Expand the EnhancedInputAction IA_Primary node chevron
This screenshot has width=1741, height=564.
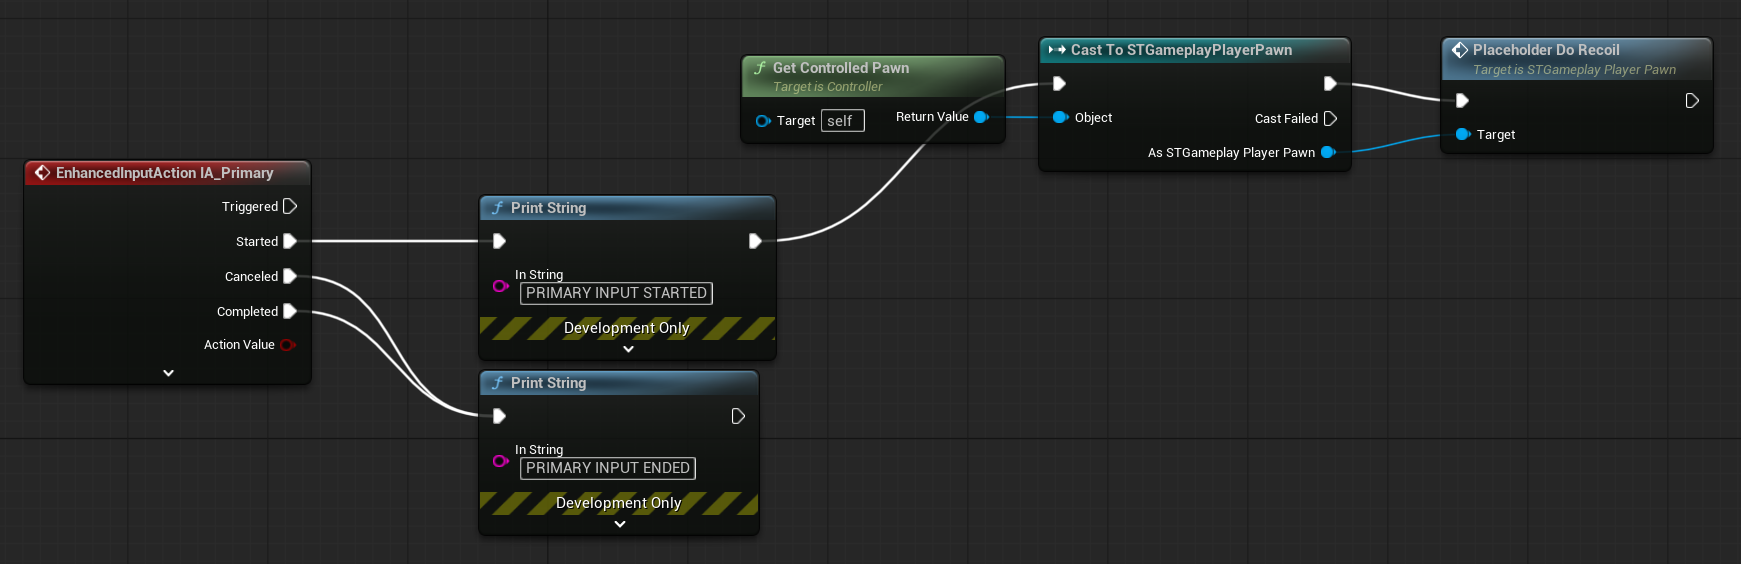click(x=168, y=373)
